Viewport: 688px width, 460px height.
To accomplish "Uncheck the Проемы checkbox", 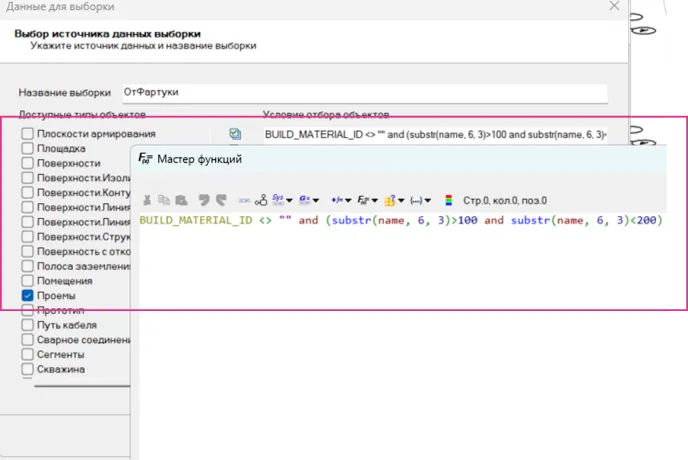I will click(27, 296).
